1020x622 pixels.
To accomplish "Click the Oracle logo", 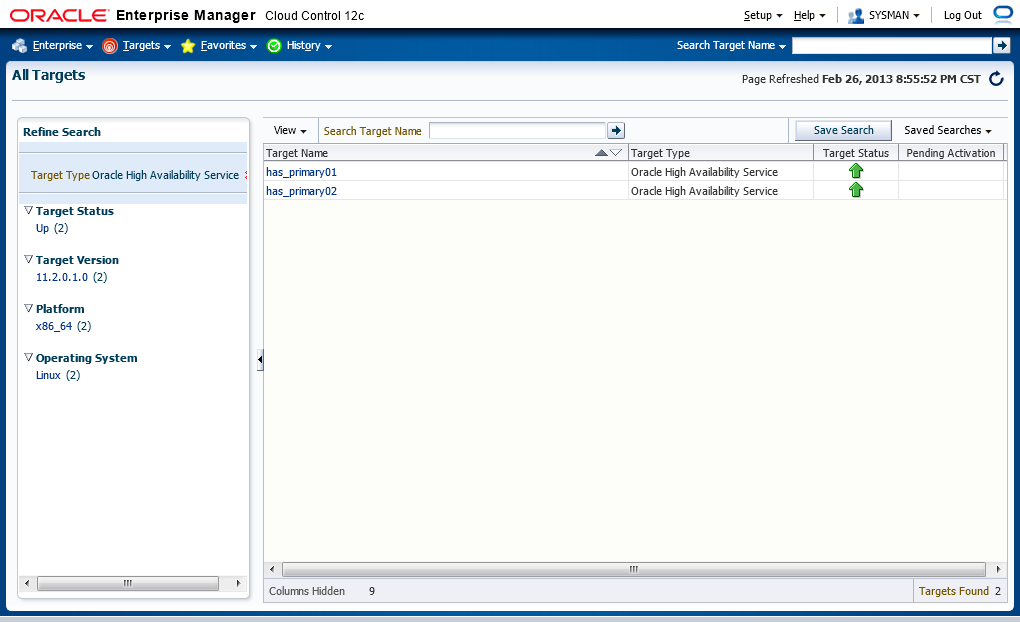I will tap(59, 15).
